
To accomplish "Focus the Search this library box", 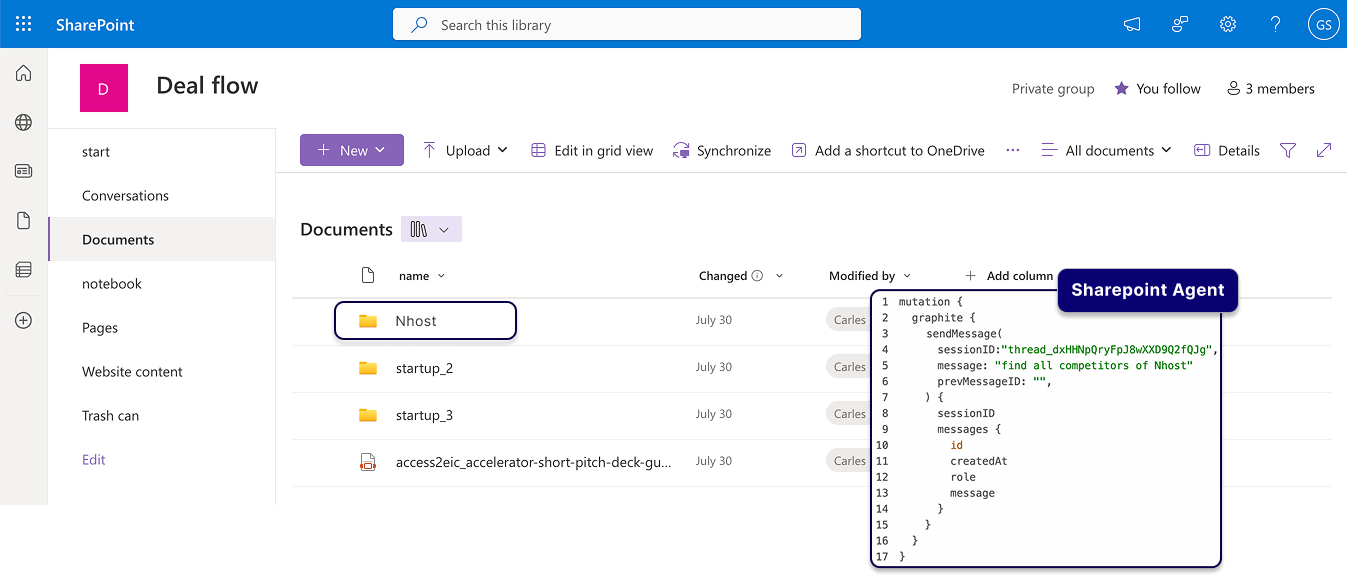I will tap(627, 24).
